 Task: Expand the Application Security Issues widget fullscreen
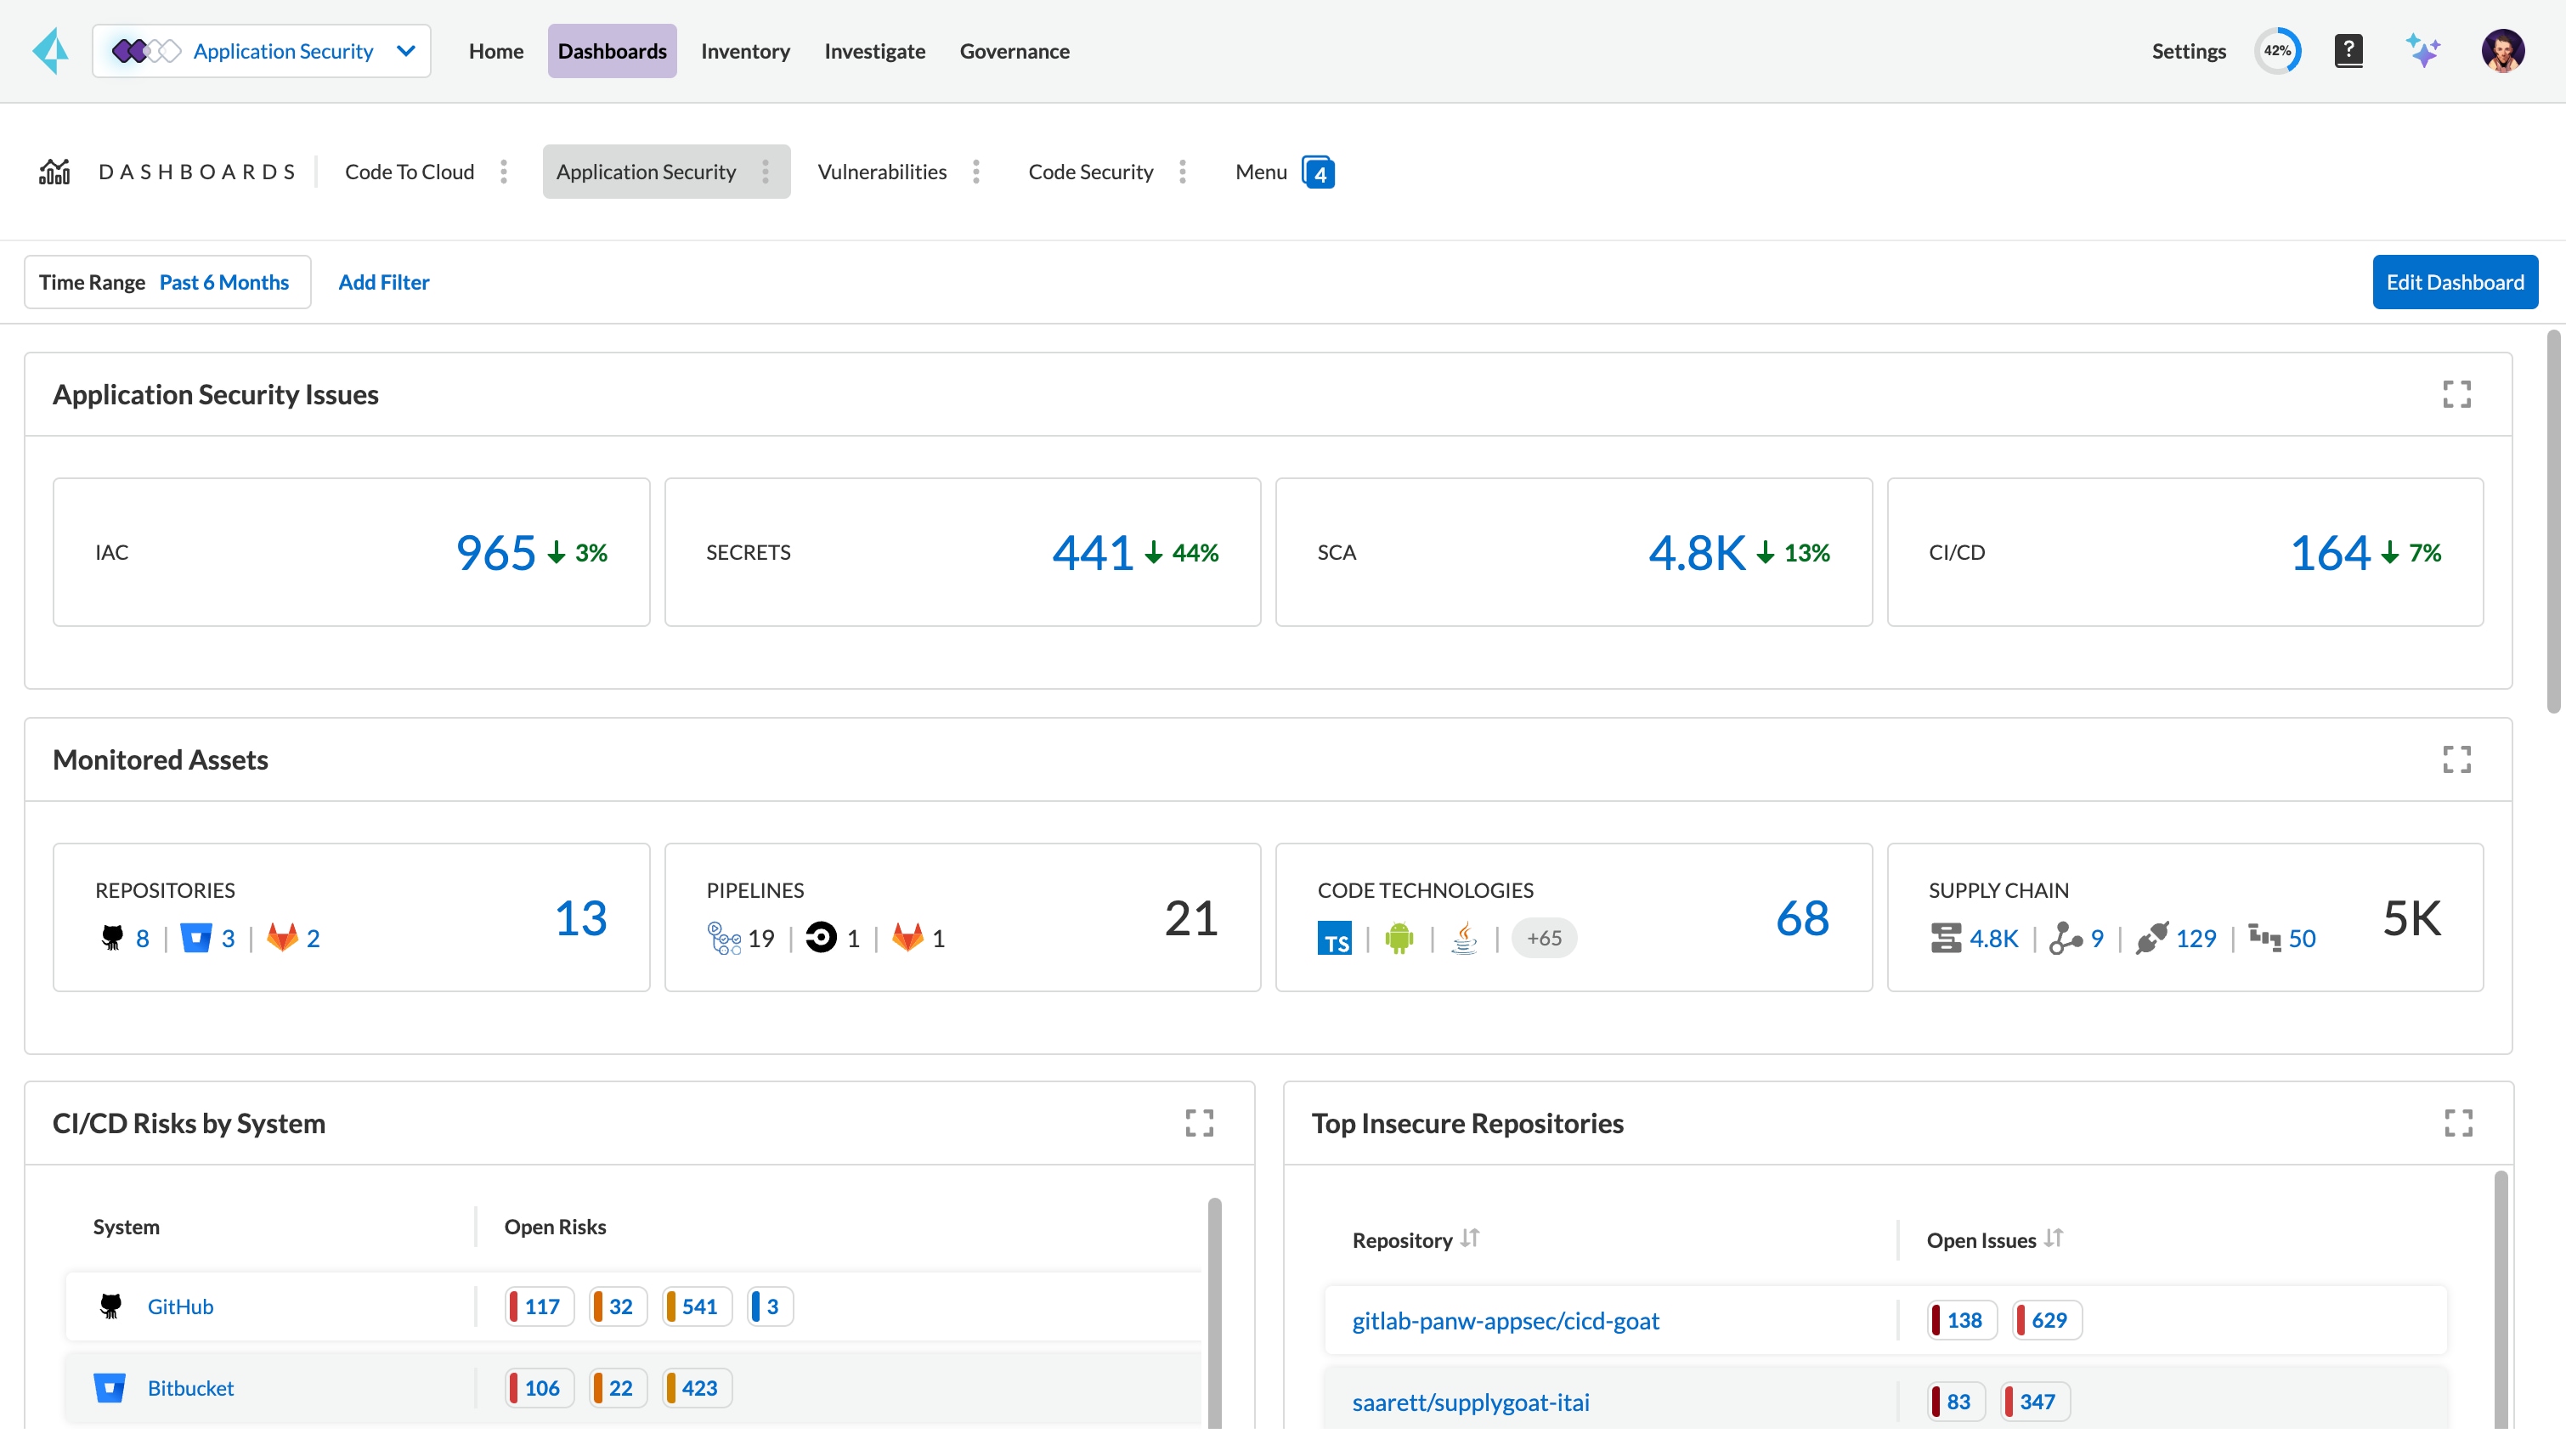coord(2456,394)
